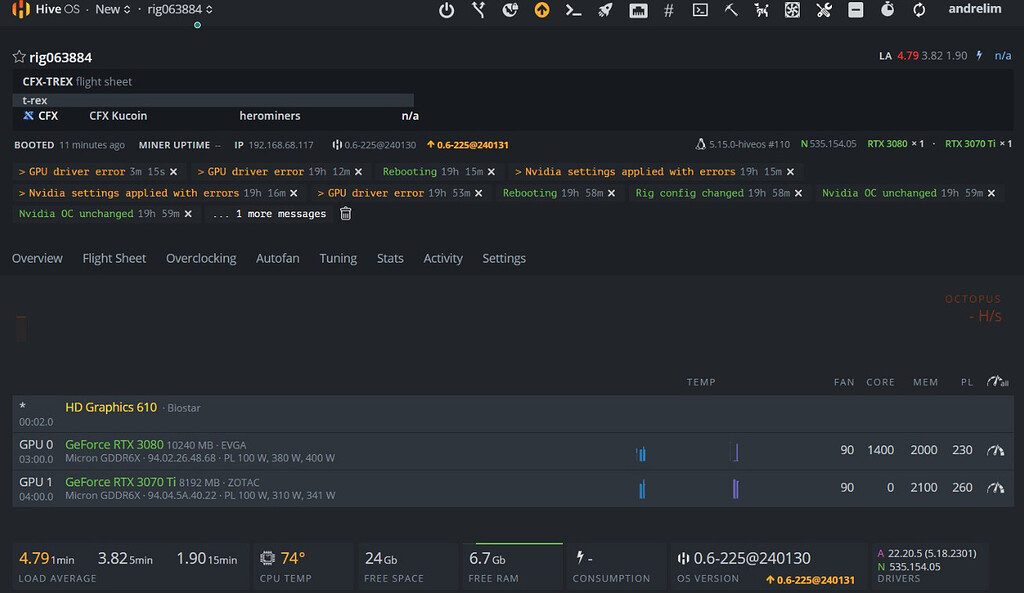The image size is (1024, 593).
Task: Click the refresh arrows icon
Action: pyautogui.click(x=919, y=10)
